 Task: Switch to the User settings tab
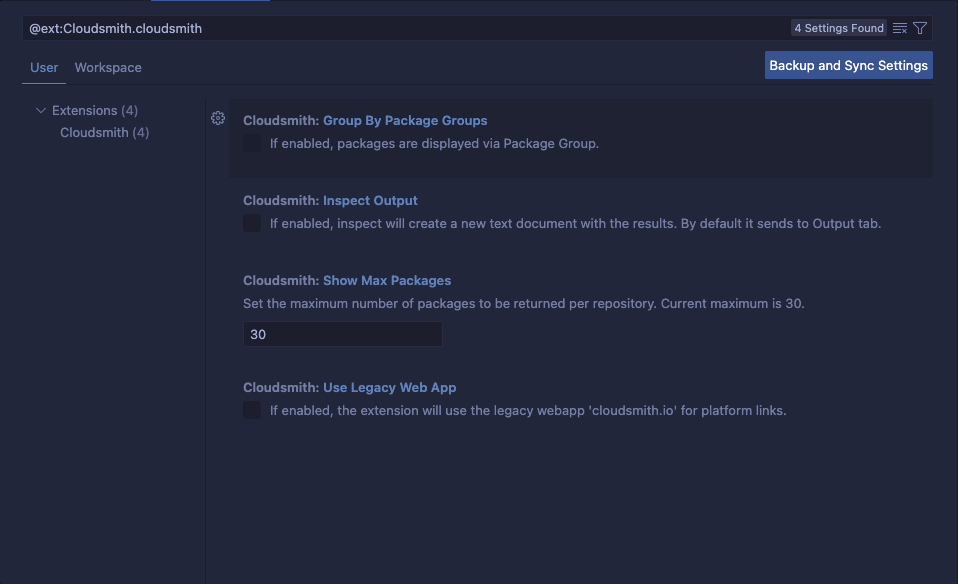[44, 67]
